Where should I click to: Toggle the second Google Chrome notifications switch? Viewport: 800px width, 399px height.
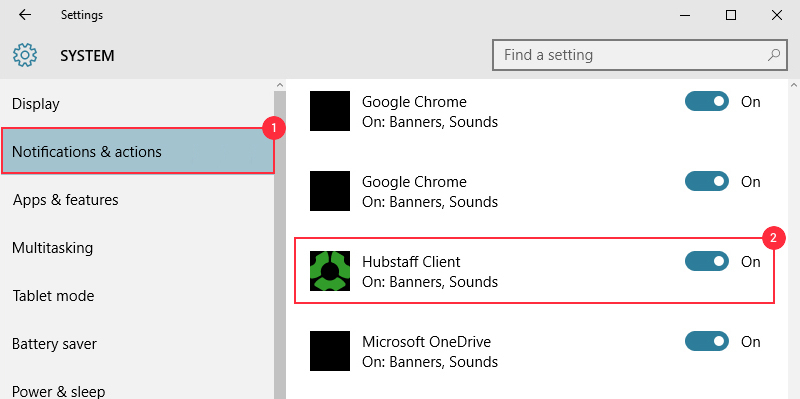[x=707, y=181]
